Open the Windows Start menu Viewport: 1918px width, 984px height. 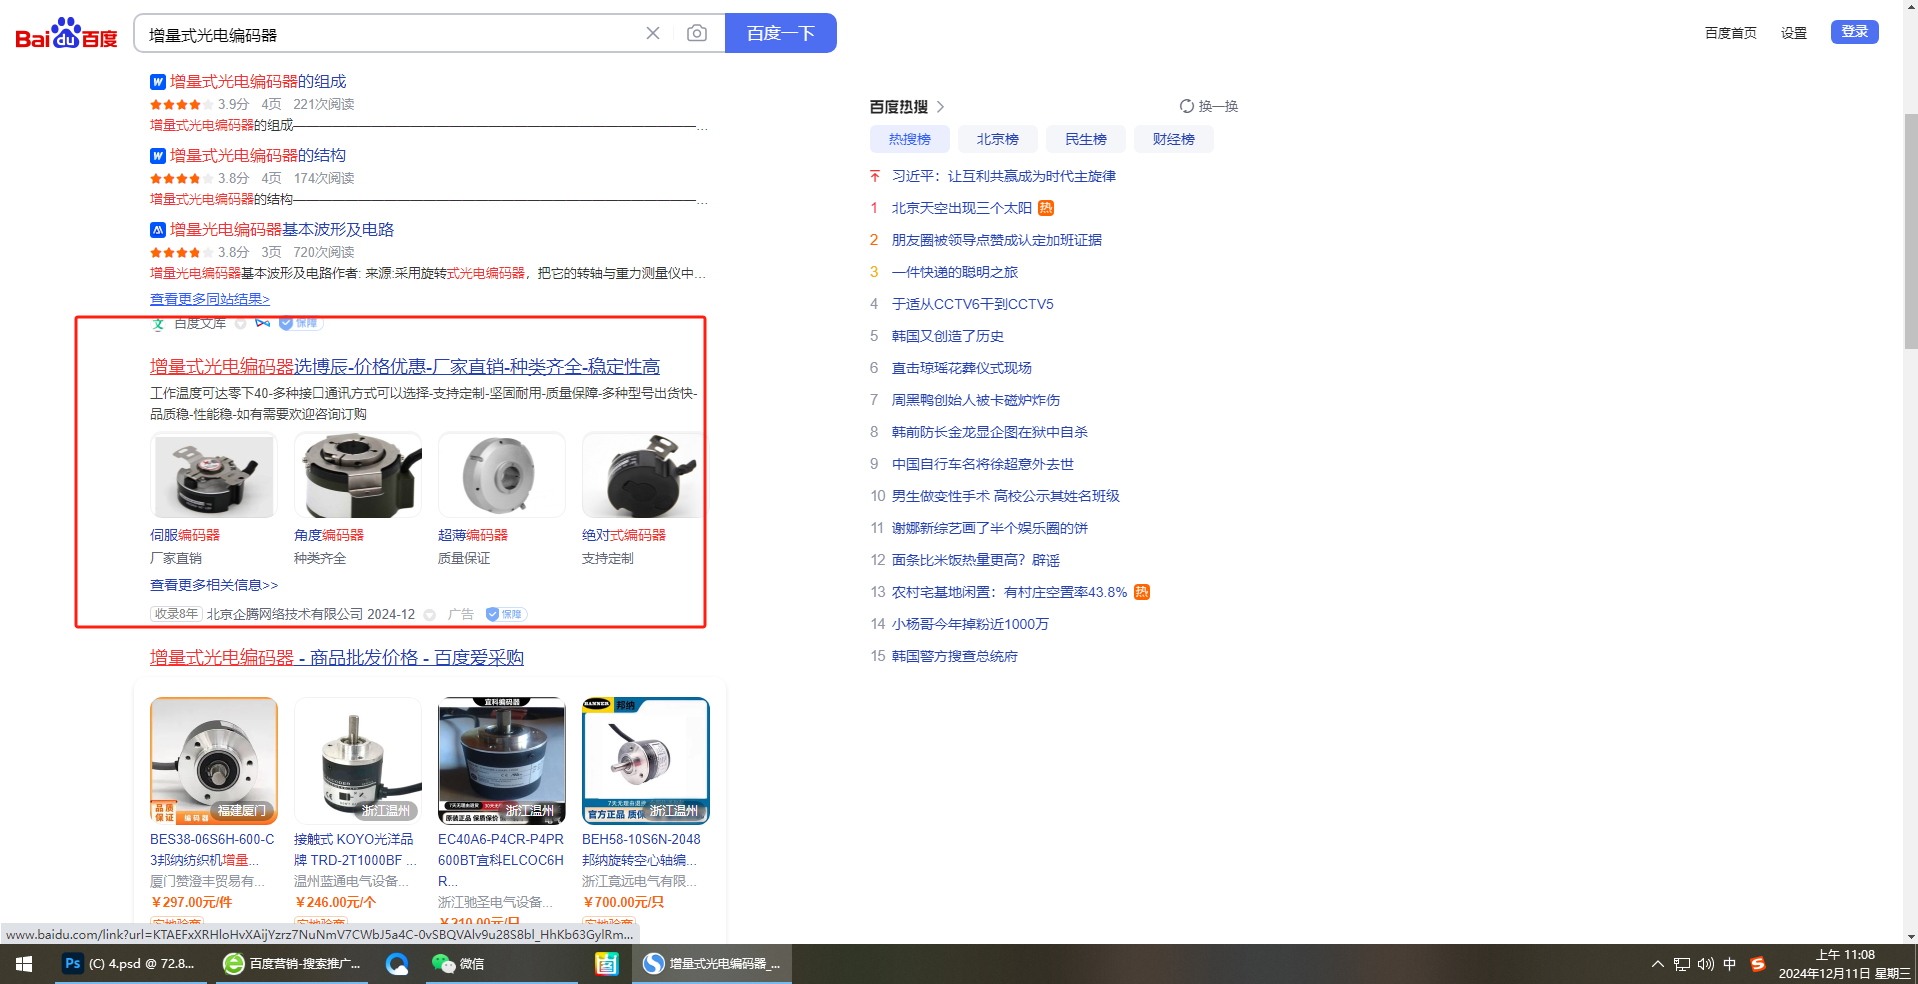pyautogui.click(x=24, y=964)
